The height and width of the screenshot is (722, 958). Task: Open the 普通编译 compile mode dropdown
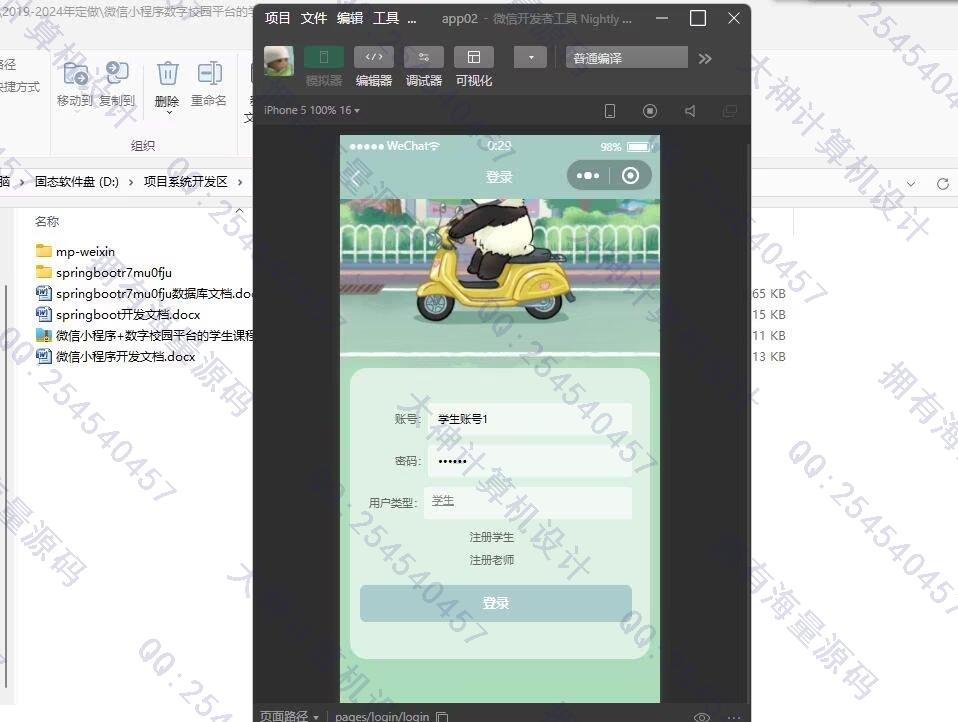tap(626, 58)
